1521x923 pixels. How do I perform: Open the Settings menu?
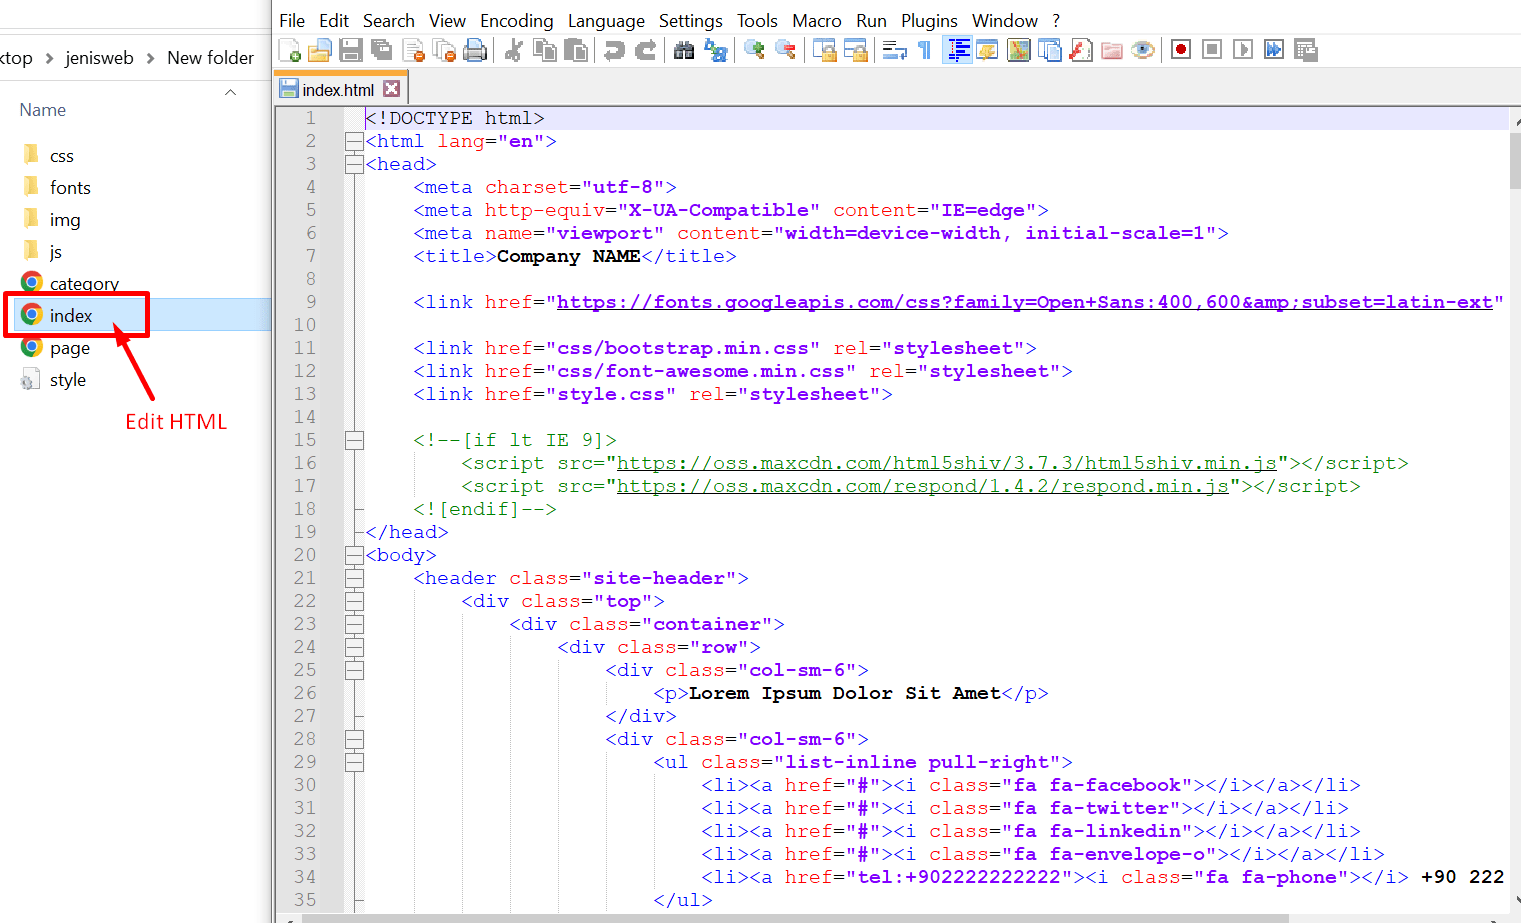click(690, 21)
